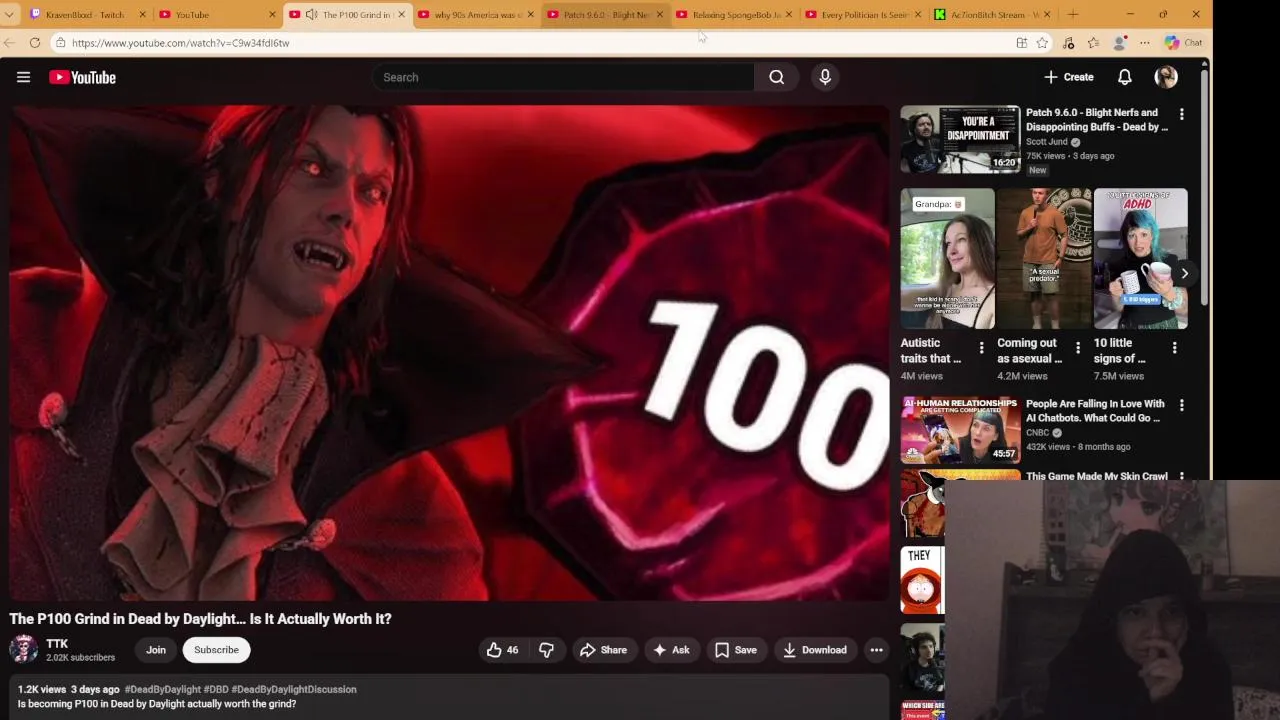Open the #DeadByDaylight hashtag link
Image resolution: width=1280 pixels, height=720 pixels.
(x=162, y=689)
